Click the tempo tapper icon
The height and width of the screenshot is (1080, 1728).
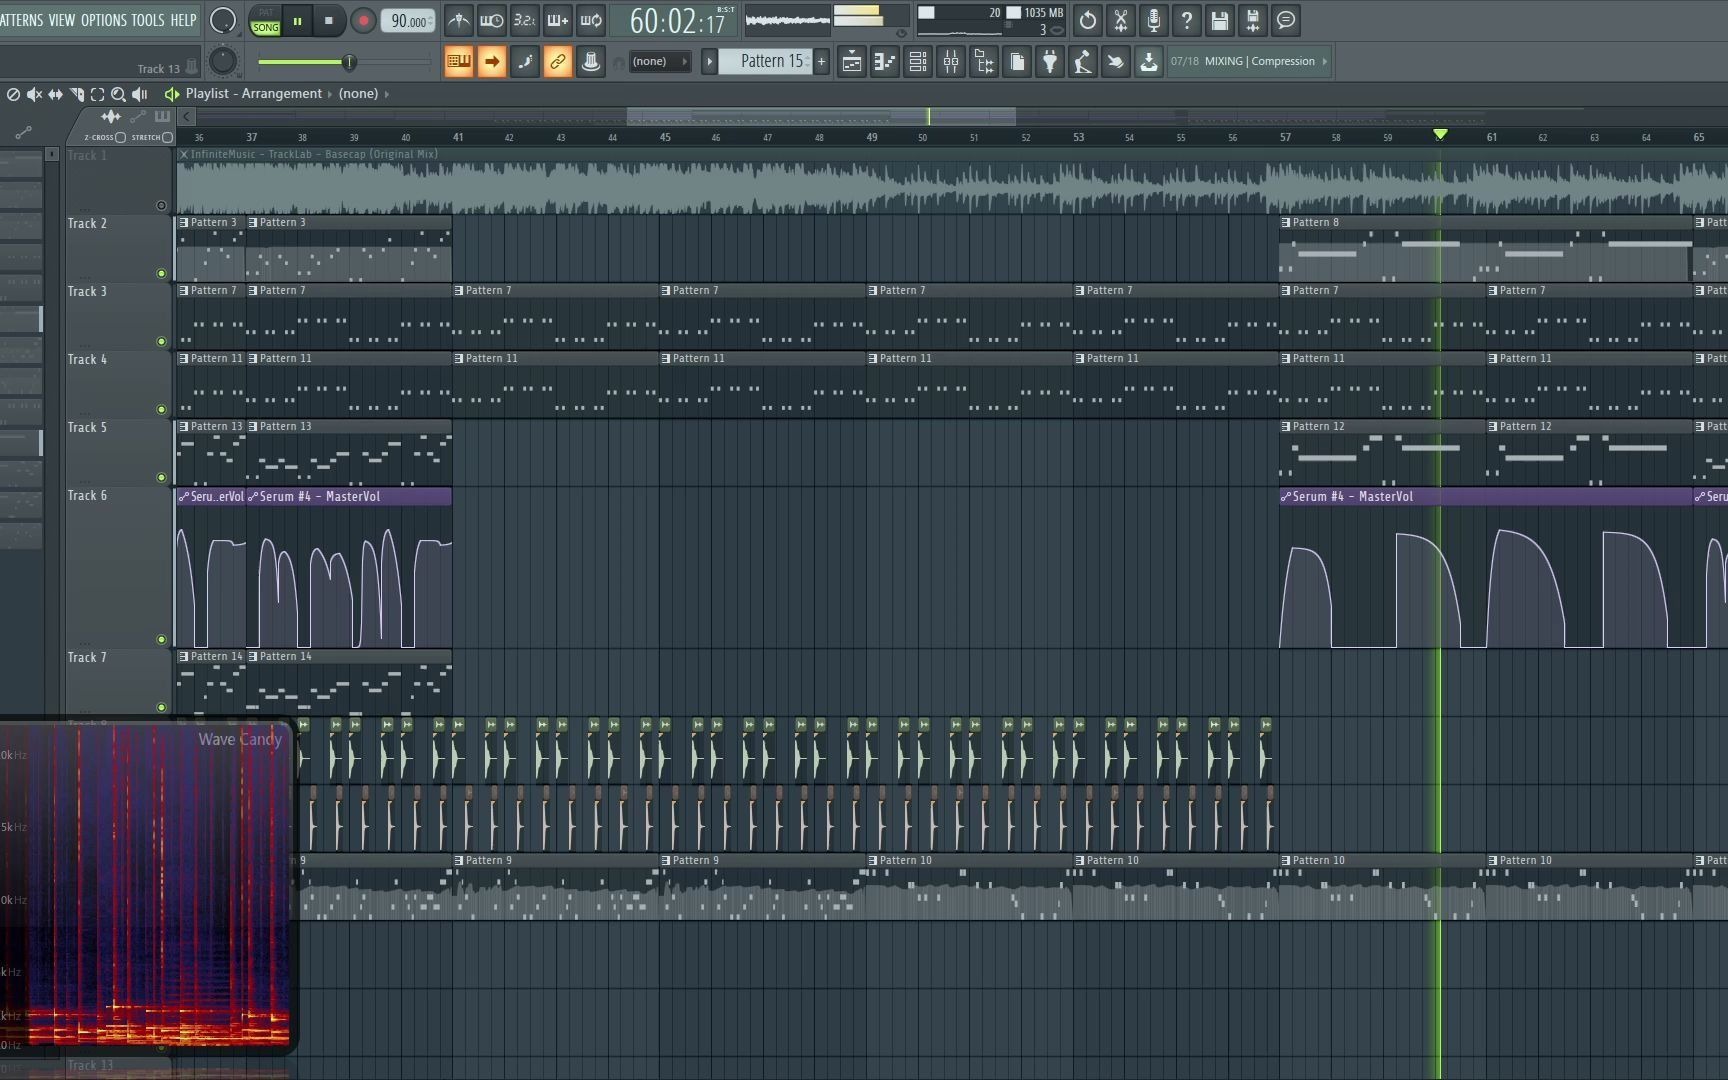pos(1083,61)
